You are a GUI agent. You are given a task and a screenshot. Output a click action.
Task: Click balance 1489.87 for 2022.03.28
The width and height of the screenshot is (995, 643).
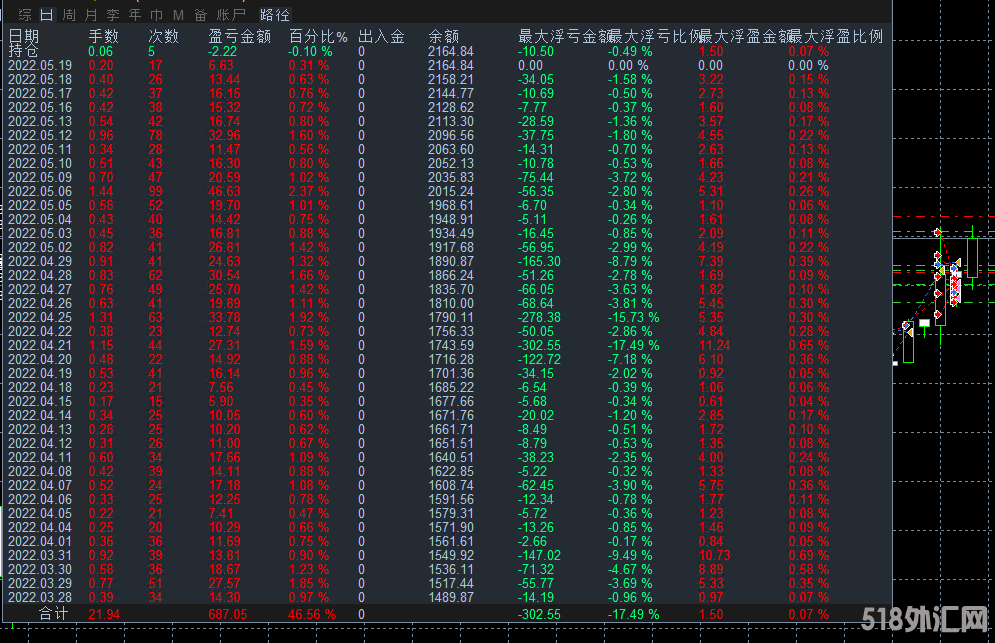pos(451,597)
